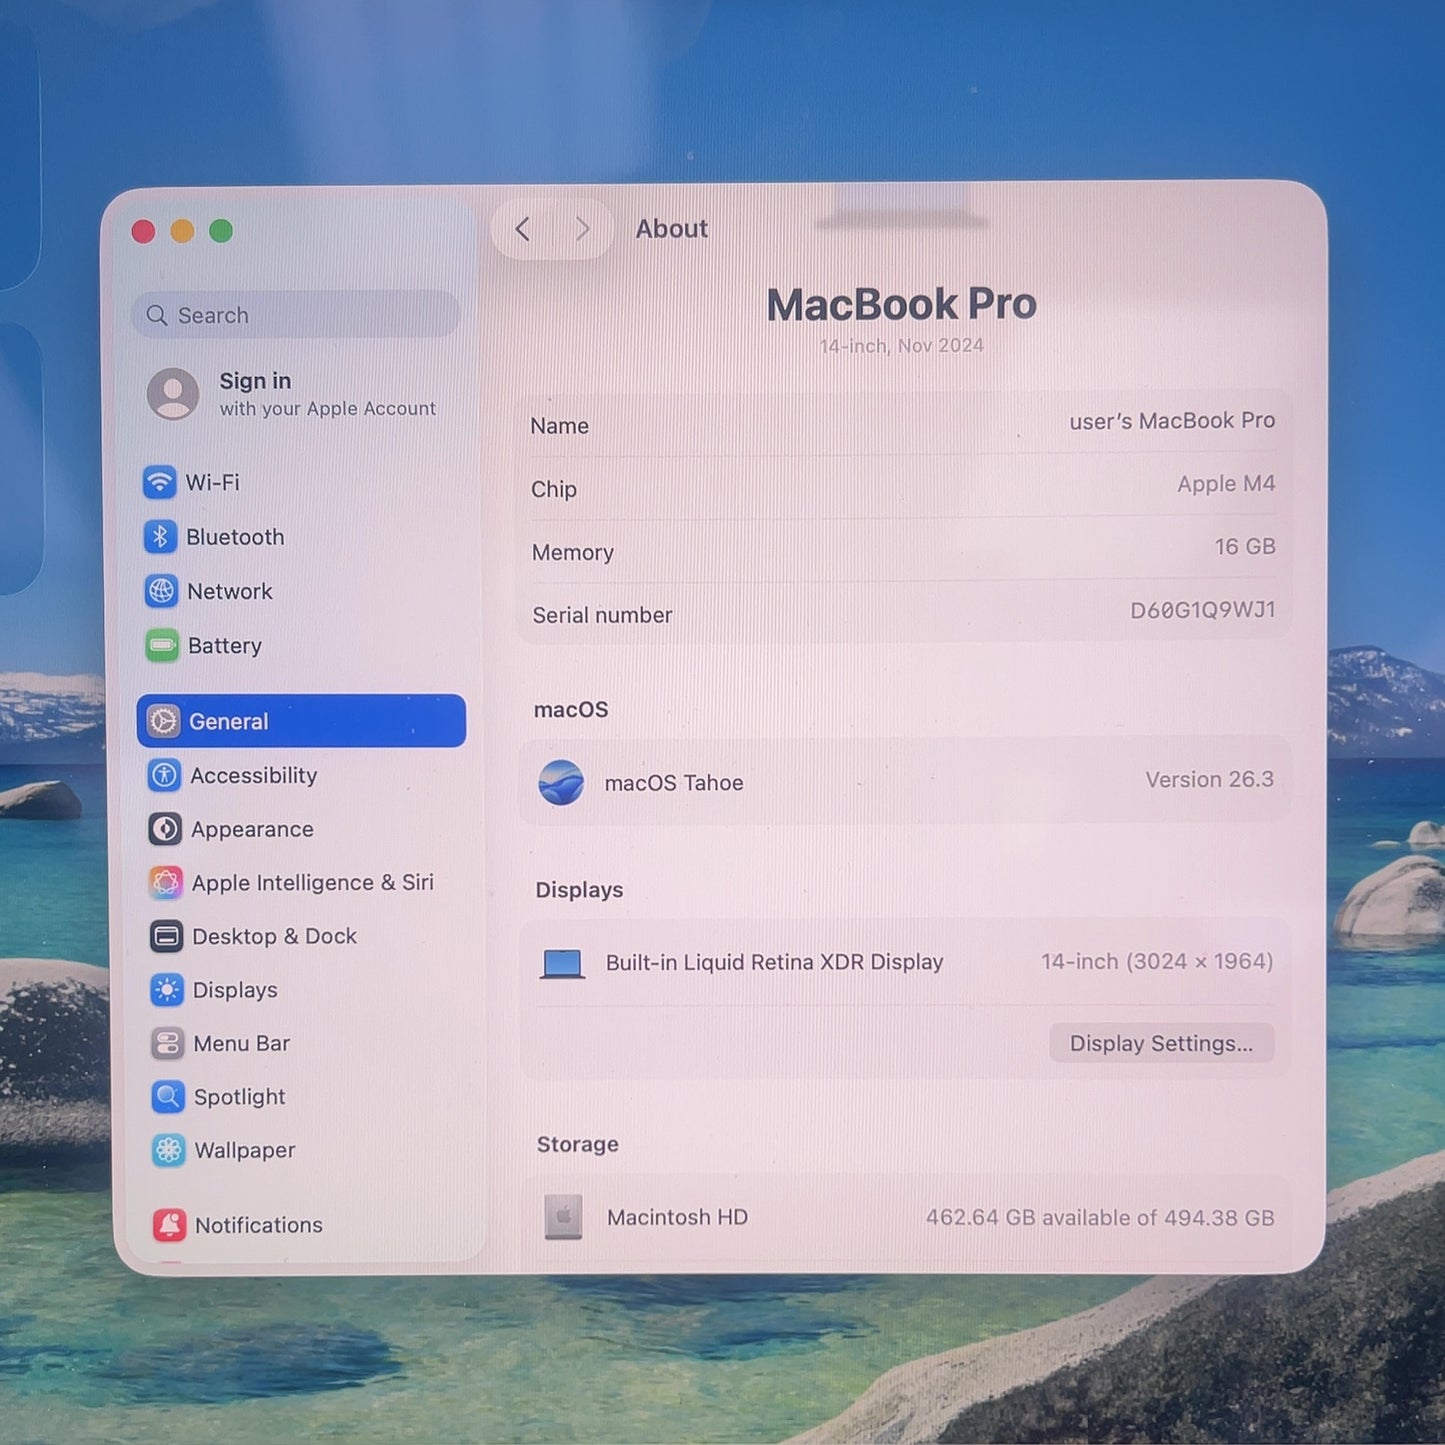Select Apple Intelligence & Siri label
The width and height of the screenshot is (1445, 1445).
pyautogui.click(x=313, y=882)
